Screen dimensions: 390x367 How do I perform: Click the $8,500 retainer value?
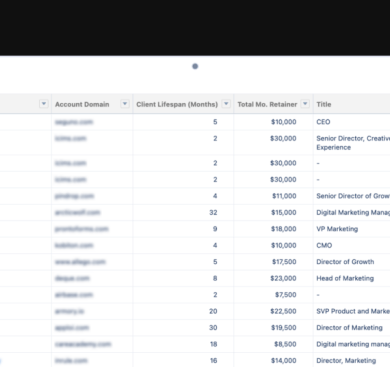[x=285, y=344]
